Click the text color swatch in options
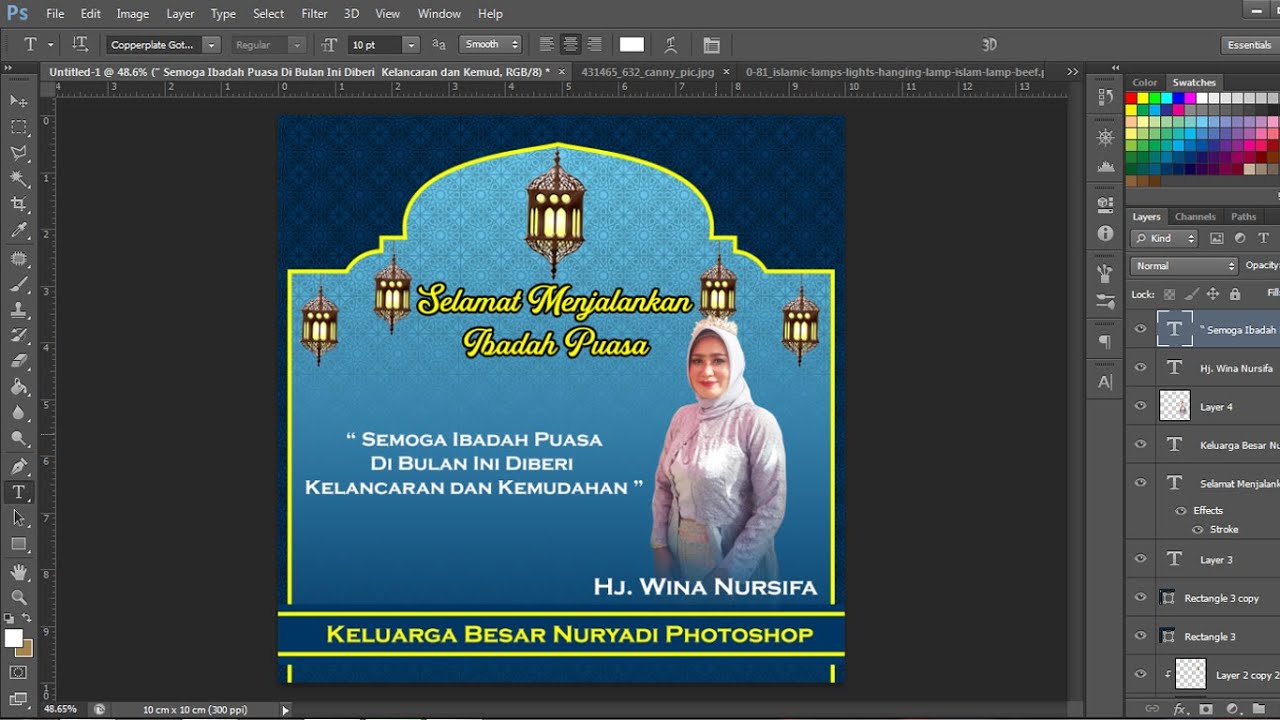Image resolution: width=1280 pixels, height=720 pixels. coord(632,44)
